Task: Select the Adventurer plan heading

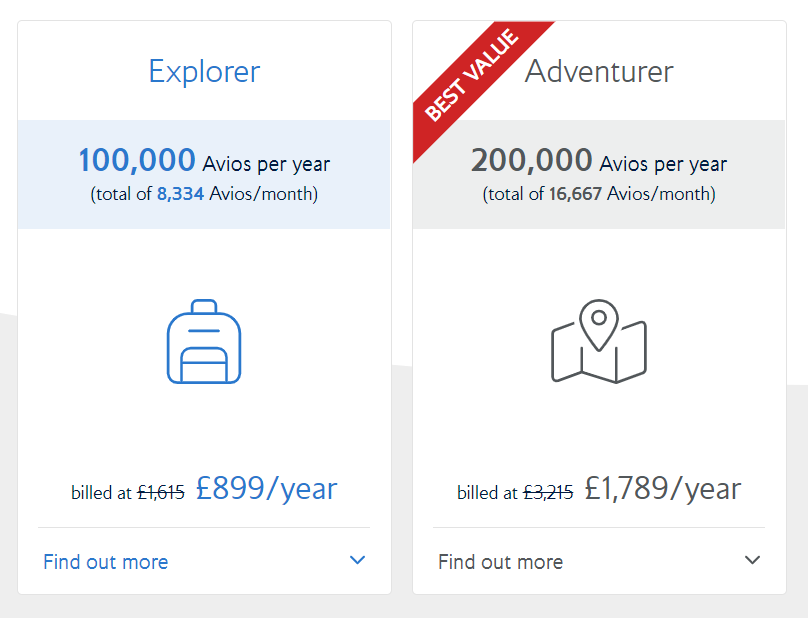Action: pos(599,71)
